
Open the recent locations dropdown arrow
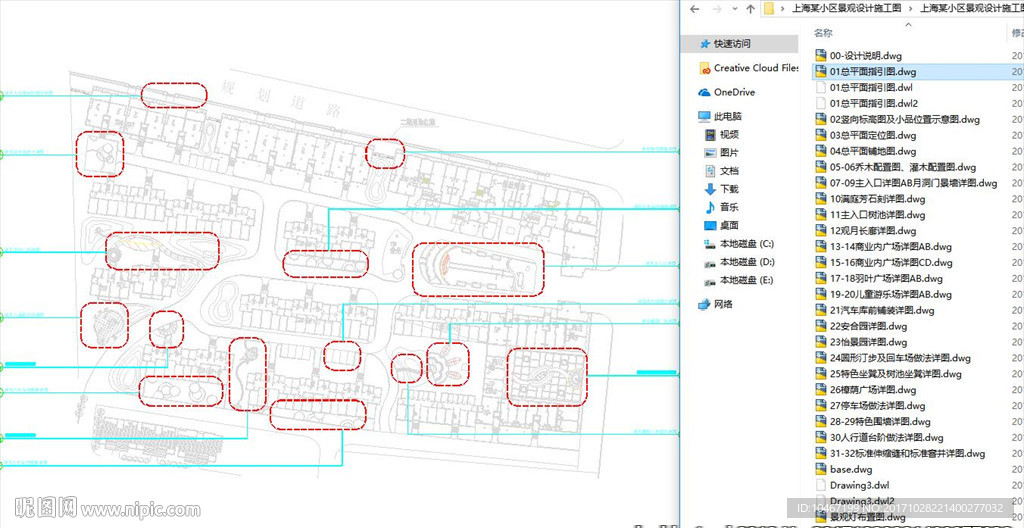(733, 8)
